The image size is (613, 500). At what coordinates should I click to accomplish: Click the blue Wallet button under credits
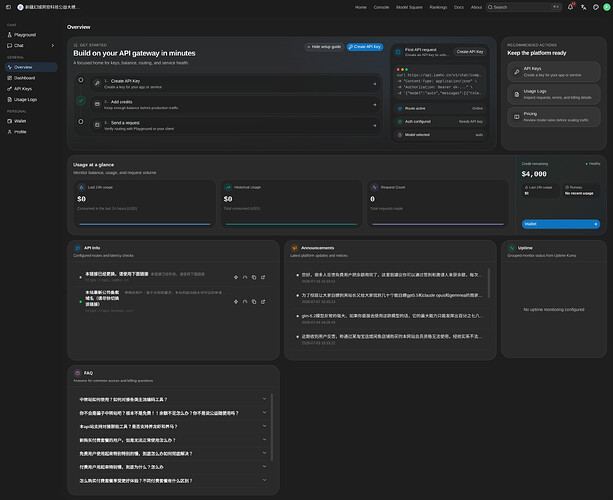tap(561, 224)
